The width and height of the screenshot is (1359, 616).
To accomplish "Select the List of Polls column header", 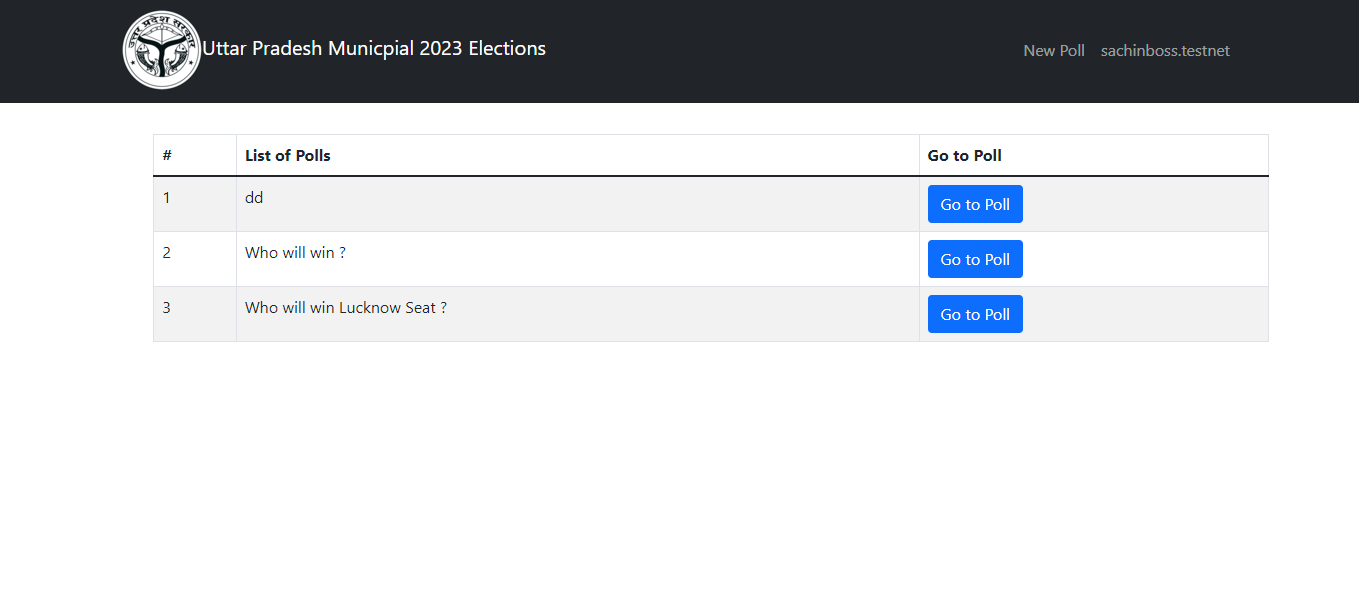I will (288, 156).
